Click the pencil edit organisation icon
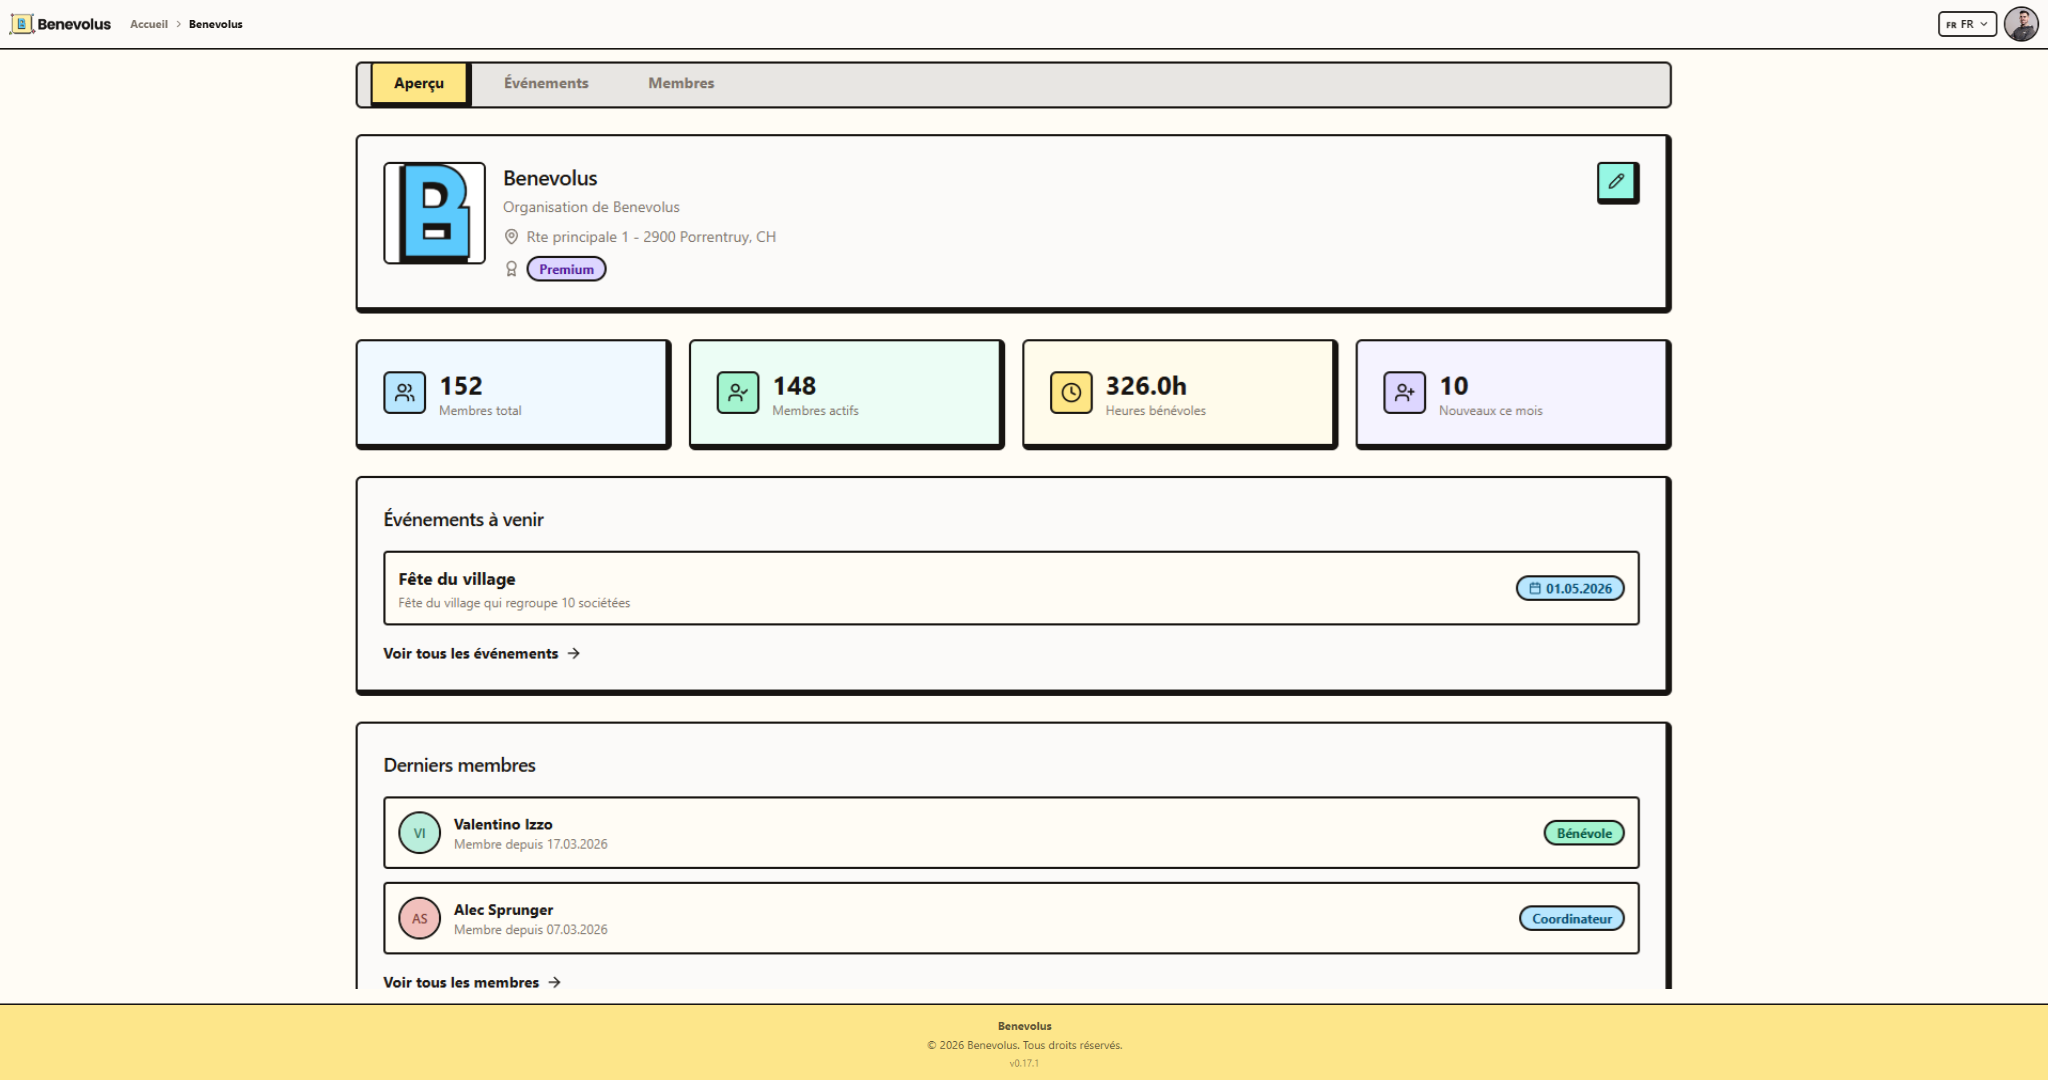Screen dimensions: 2048x1080 1617,182
